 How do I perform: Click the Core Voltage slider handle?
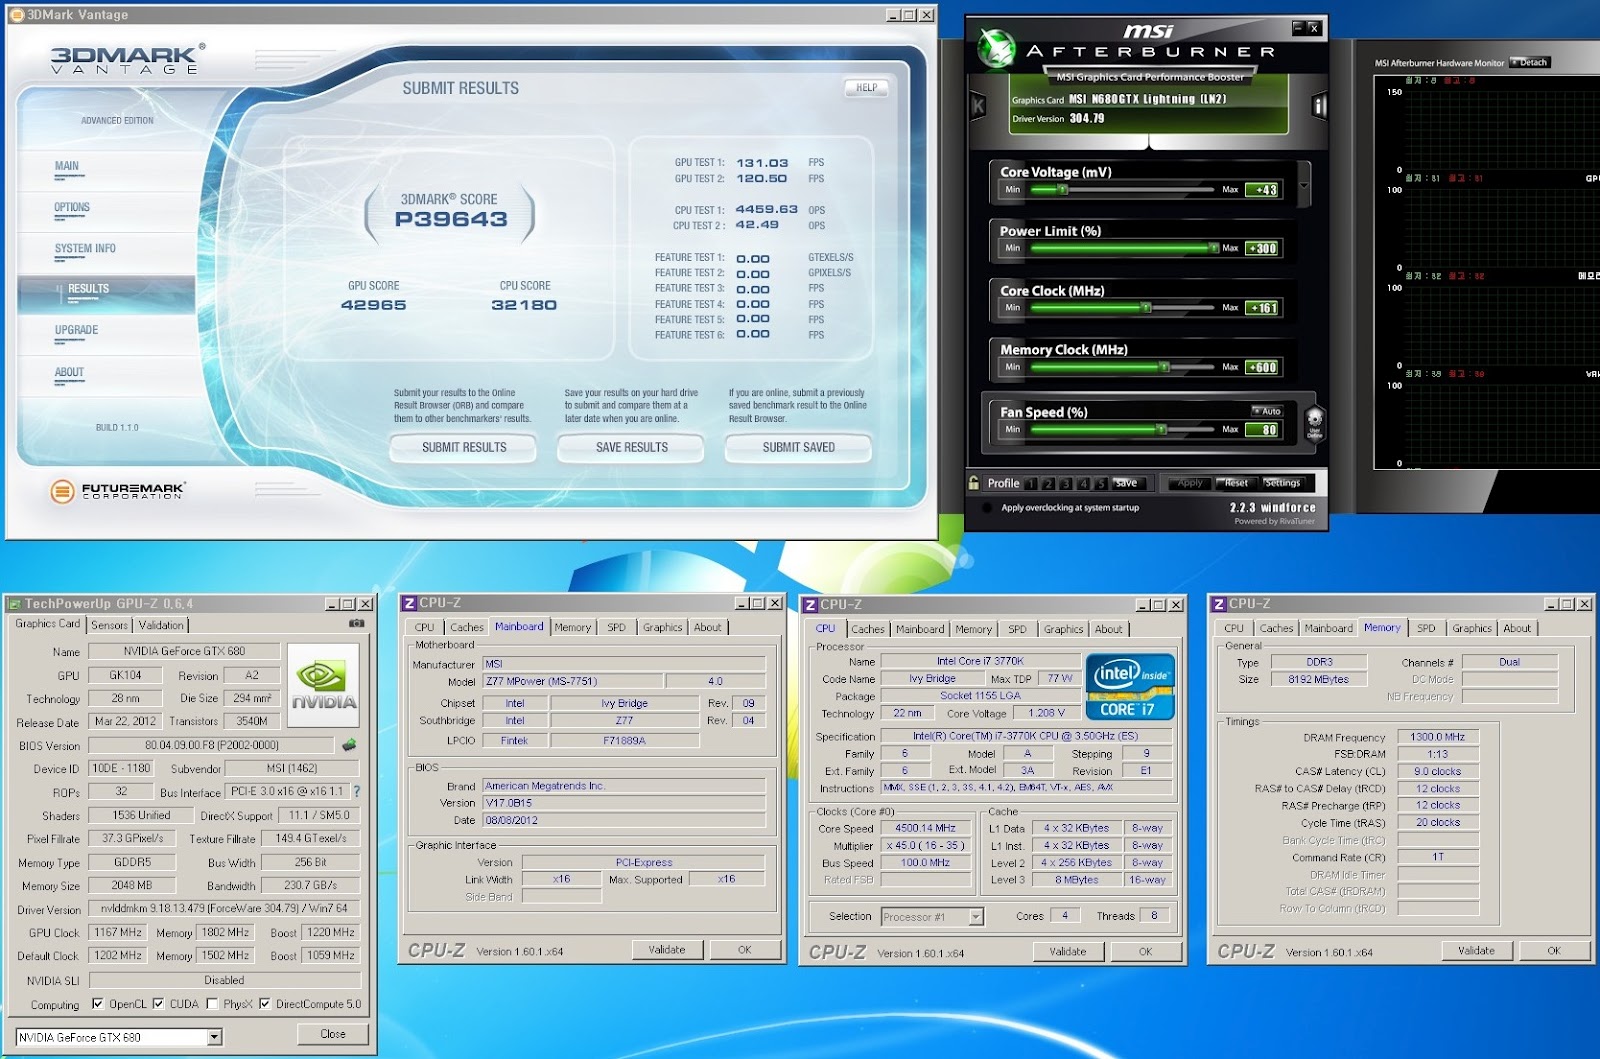1063,189
